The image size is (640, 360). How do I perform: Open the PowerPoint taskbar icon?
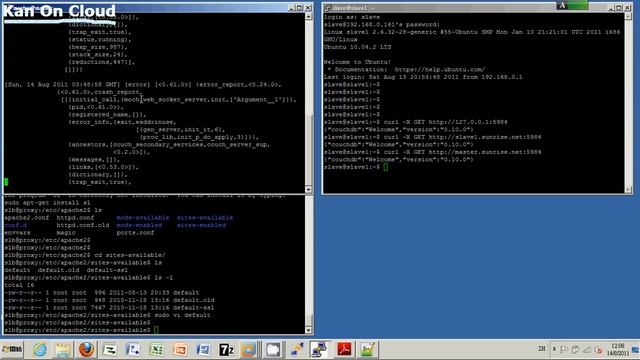180,349
